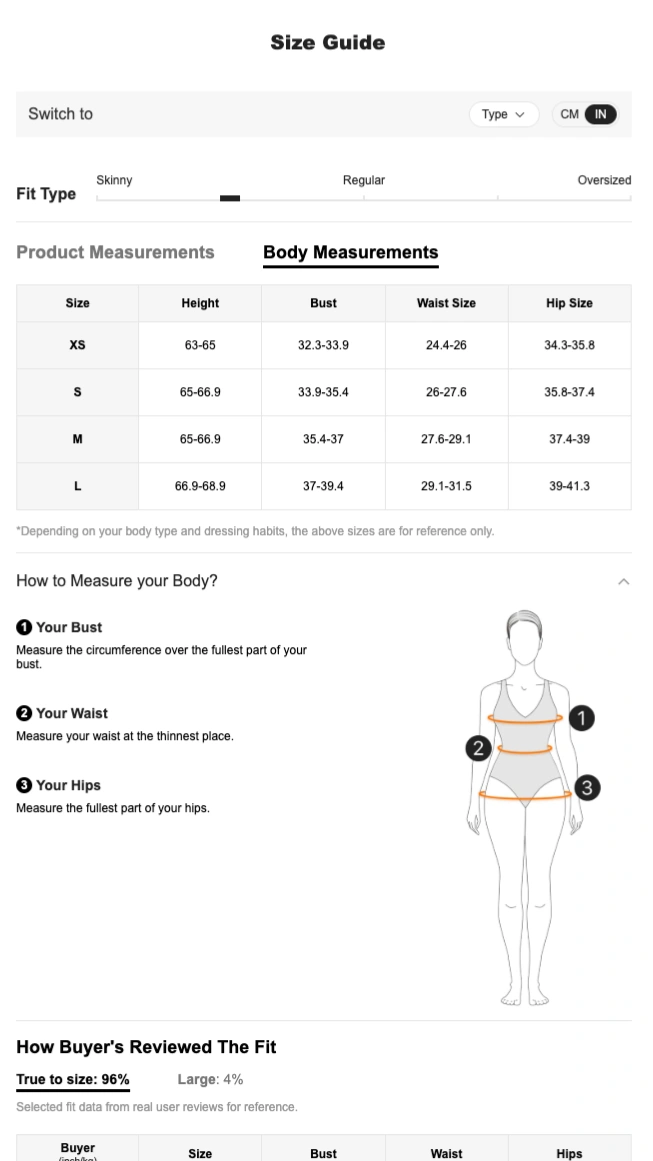Open the Type dropdown
653x1161 pixels.
click(x=503, y=114)
